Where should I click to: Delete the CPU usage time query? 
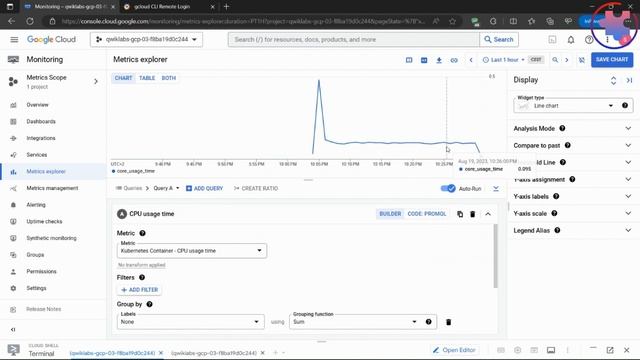click(x=473, y=214)
